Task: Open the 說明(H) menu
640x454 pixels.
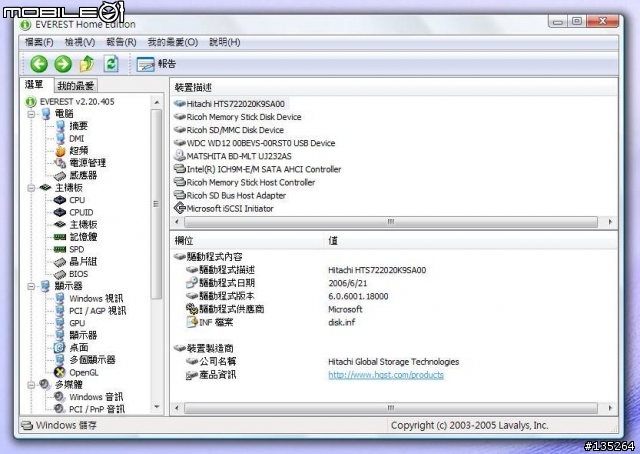Action: (x=224, y=42)
